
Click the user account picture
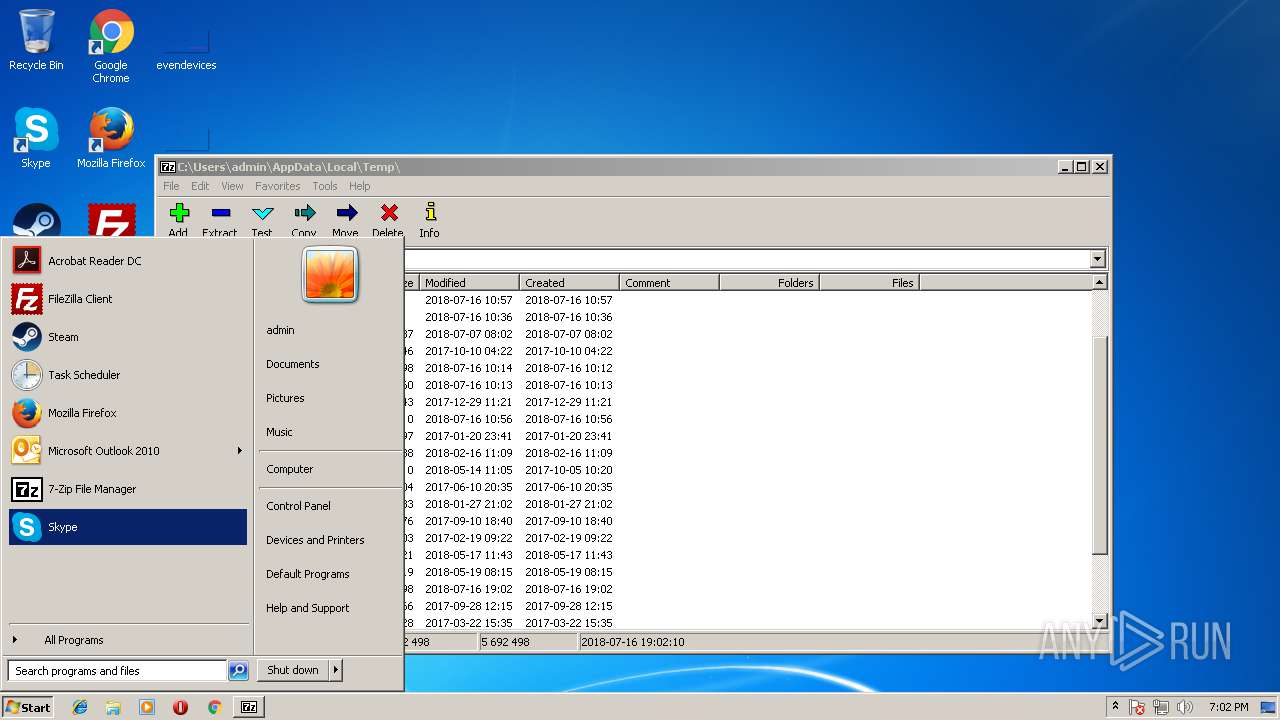pyautogui.click(x=330, y=274)
